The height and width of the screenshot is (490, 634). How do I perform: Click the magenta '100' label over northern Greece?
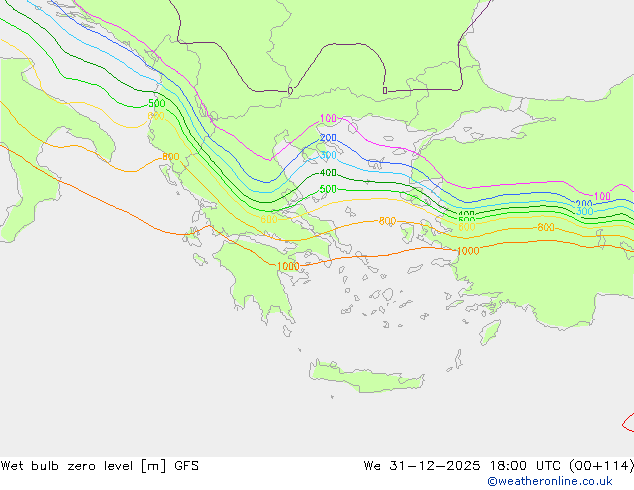point(328,118)
